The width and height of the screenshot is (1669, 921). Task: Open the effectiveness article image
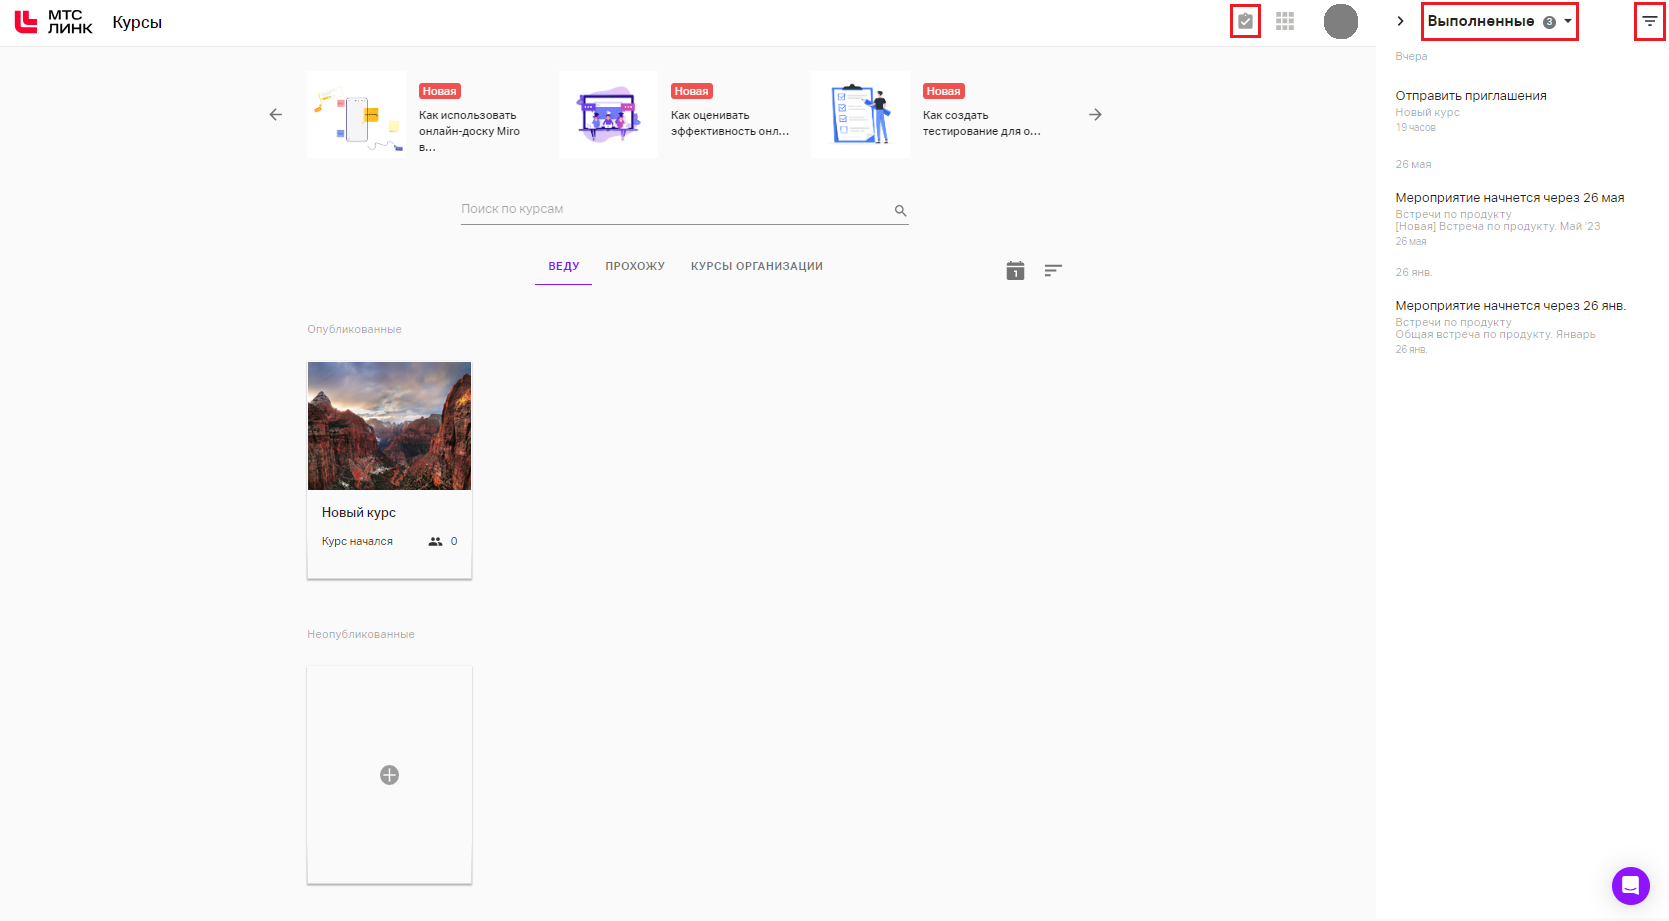click(609, 114)
